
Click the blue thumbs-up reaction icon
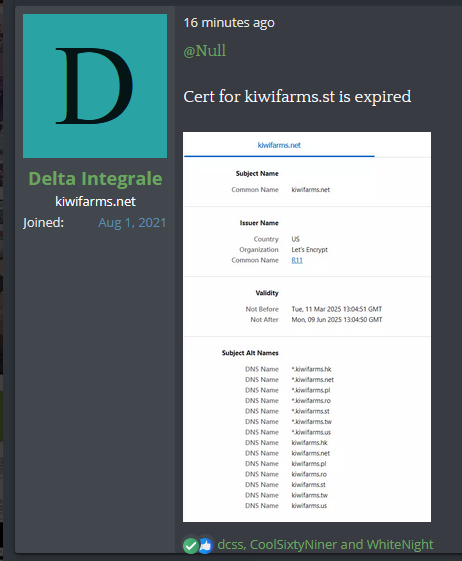coord(205,546)
